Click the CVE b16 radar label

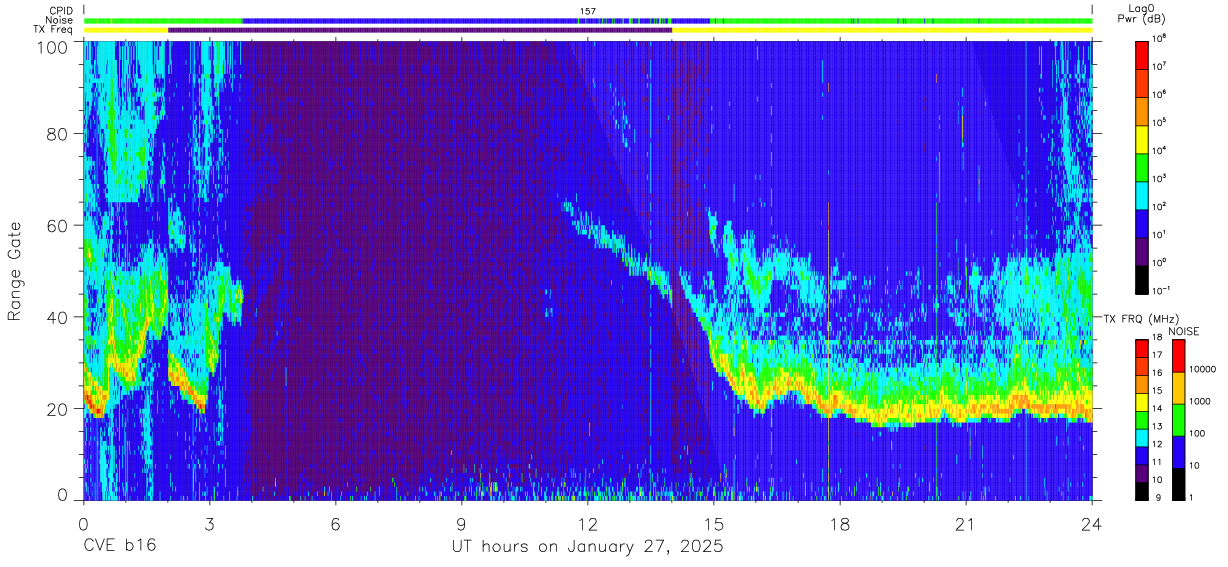[x=119, y=547]
